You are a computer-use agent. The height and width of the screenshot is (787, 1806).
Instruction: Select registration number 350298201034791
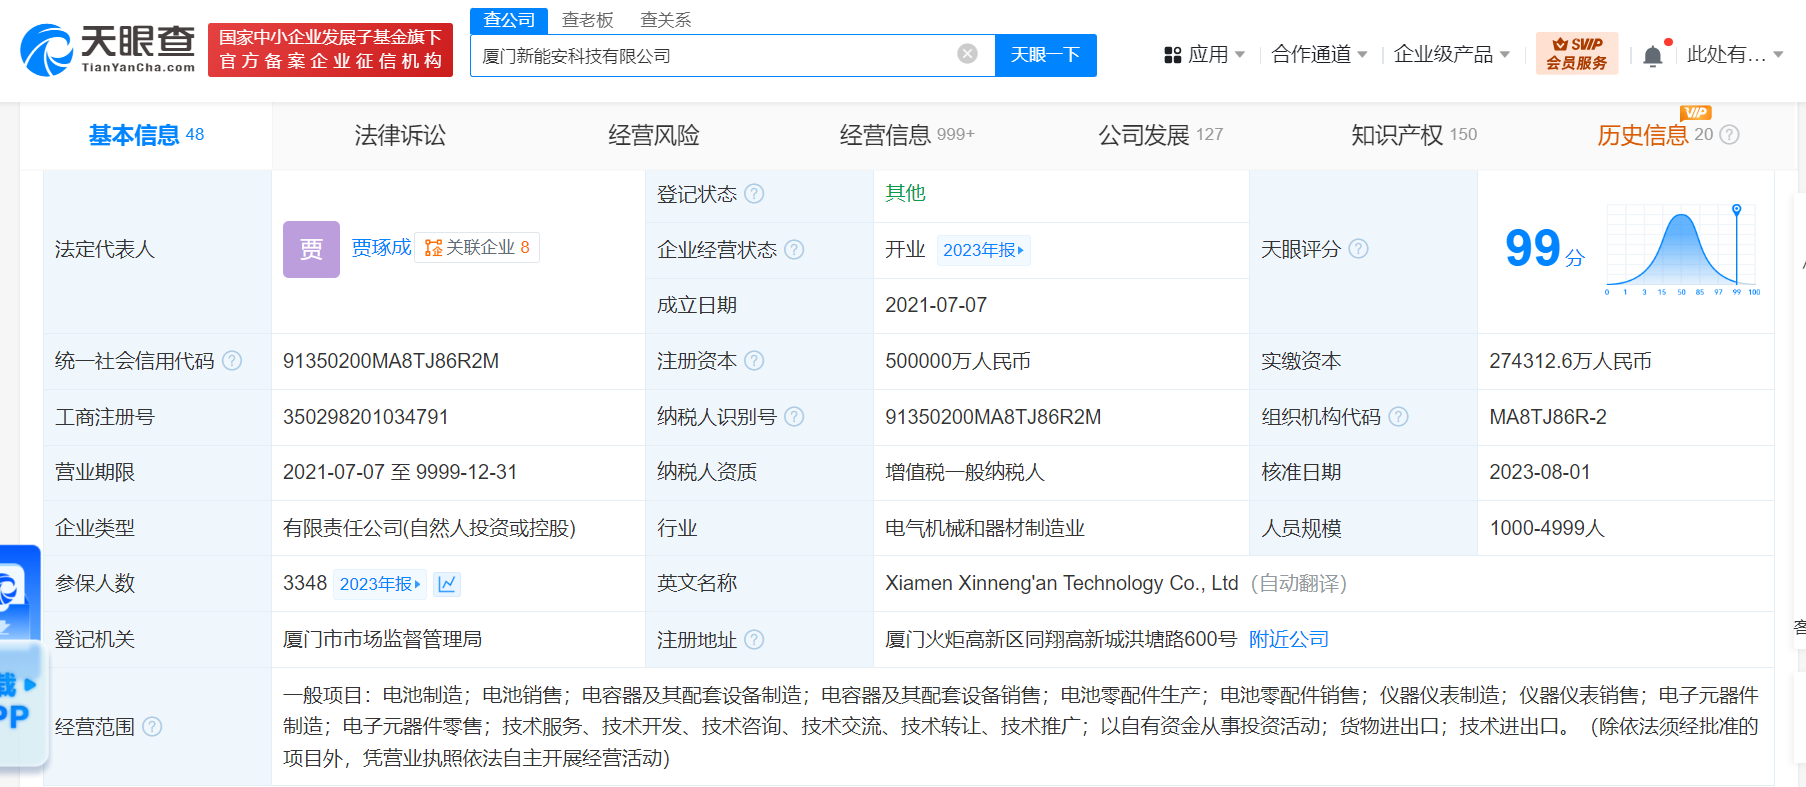[x=366, y=417]
